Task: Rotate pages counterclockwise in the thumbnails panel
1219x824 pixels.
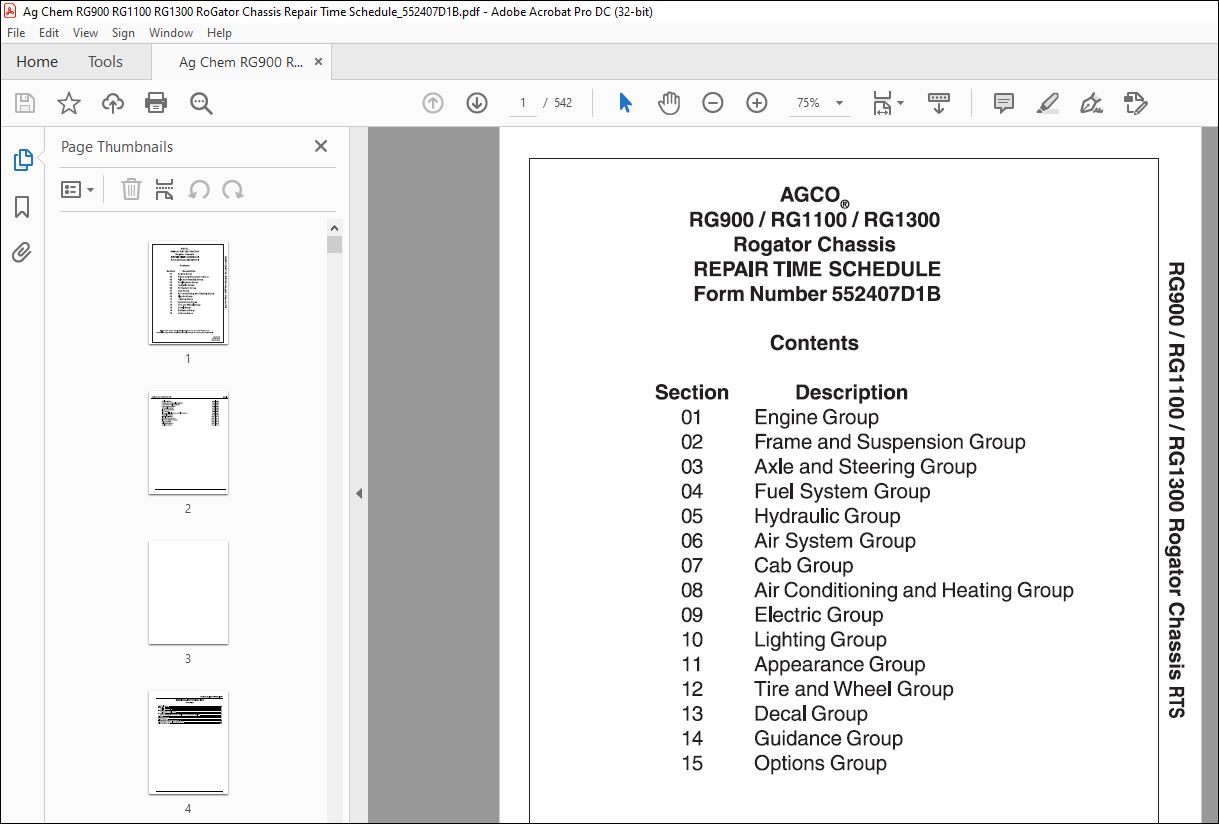Action: pyautogui.click(x=199, y=190)
